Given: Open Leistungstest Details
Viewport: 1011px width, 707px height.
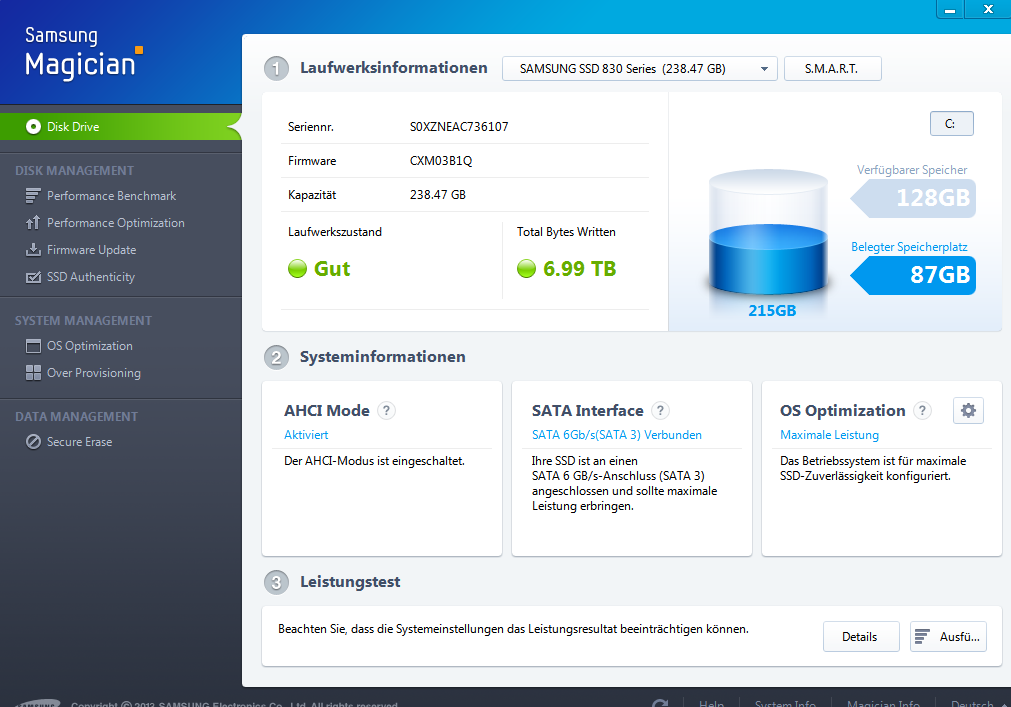Looking at the screenshot, I should point(861,637).
